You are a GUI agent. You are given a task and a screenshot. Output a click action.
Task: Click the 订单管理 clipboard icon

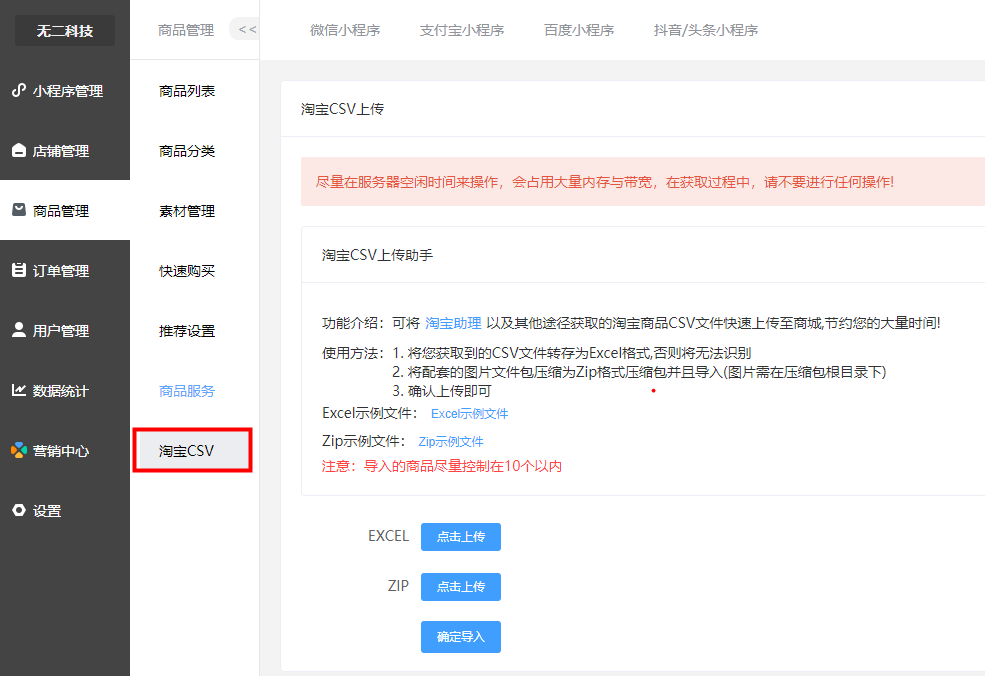[x=19, y=270]
